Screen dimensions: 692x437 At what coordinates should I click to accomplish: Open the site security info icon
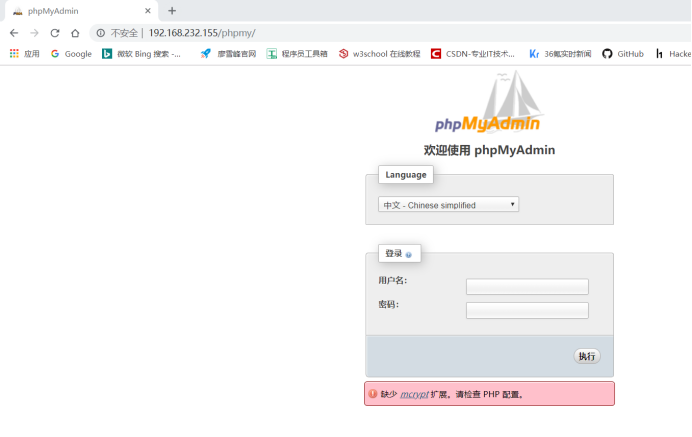pos(101,33)
